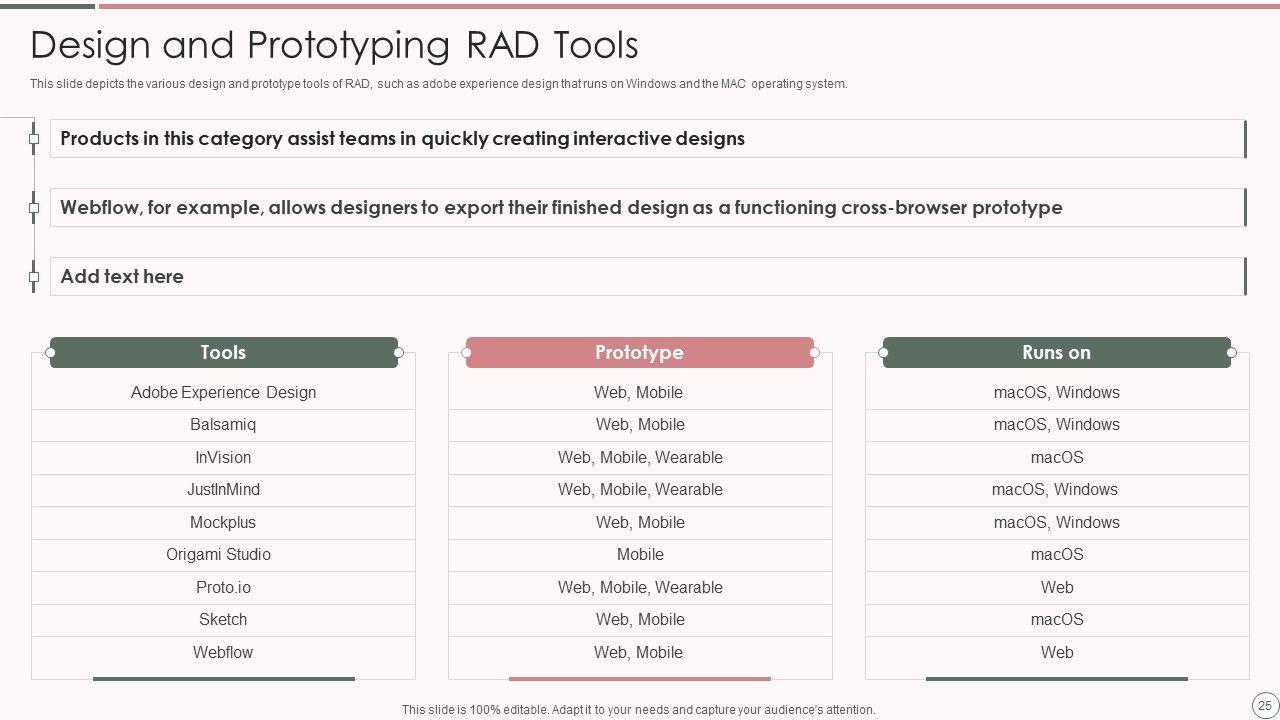Click the Mockplus tool row
Viewport: 1280px width, 720px height.
click(x=223, y=523)
